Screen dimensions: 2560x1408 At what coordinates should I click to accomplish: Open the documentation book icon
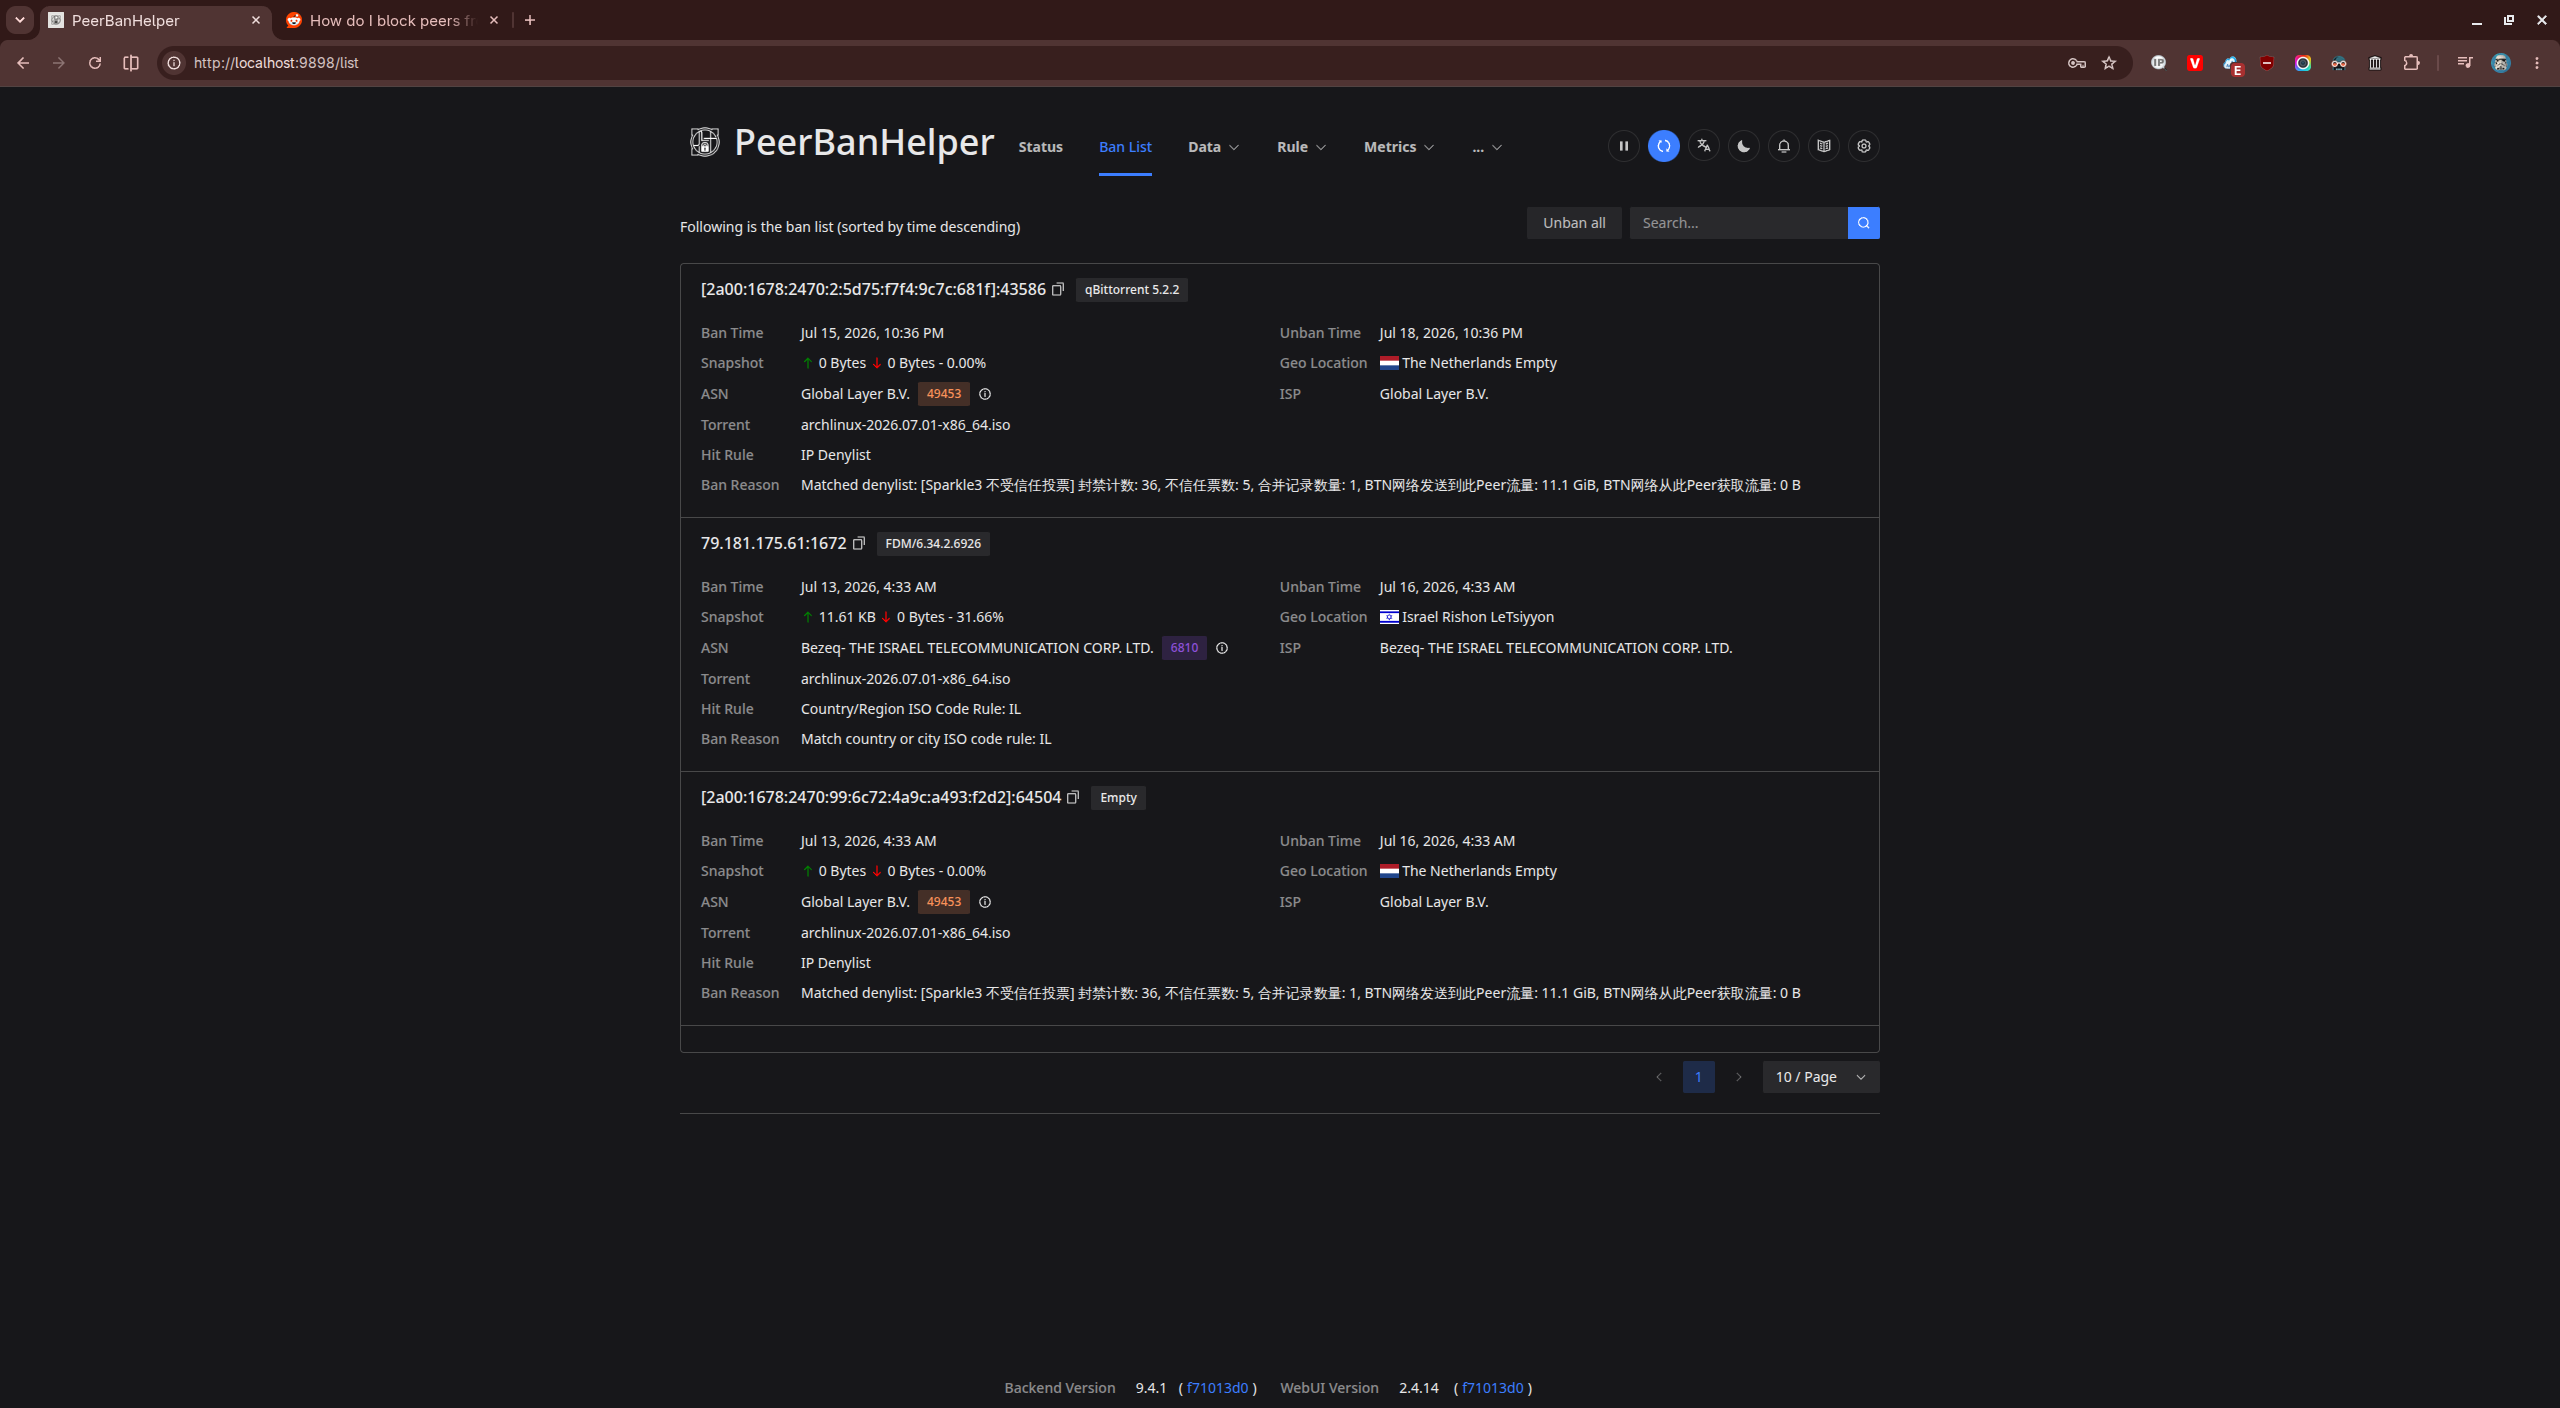pyautogui.click(x=1823, y=146)
